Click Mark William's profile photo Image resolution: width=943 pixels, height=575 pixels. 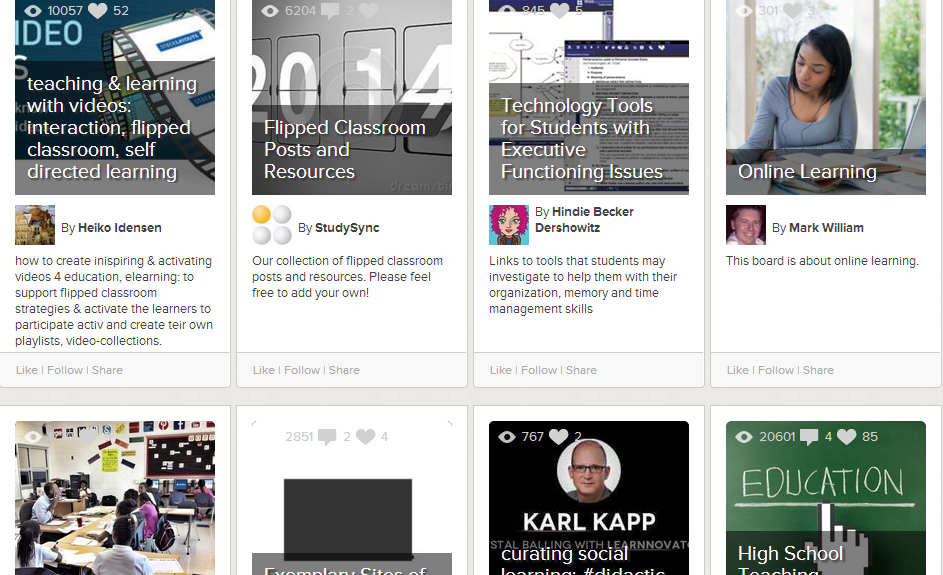point(746,225)
